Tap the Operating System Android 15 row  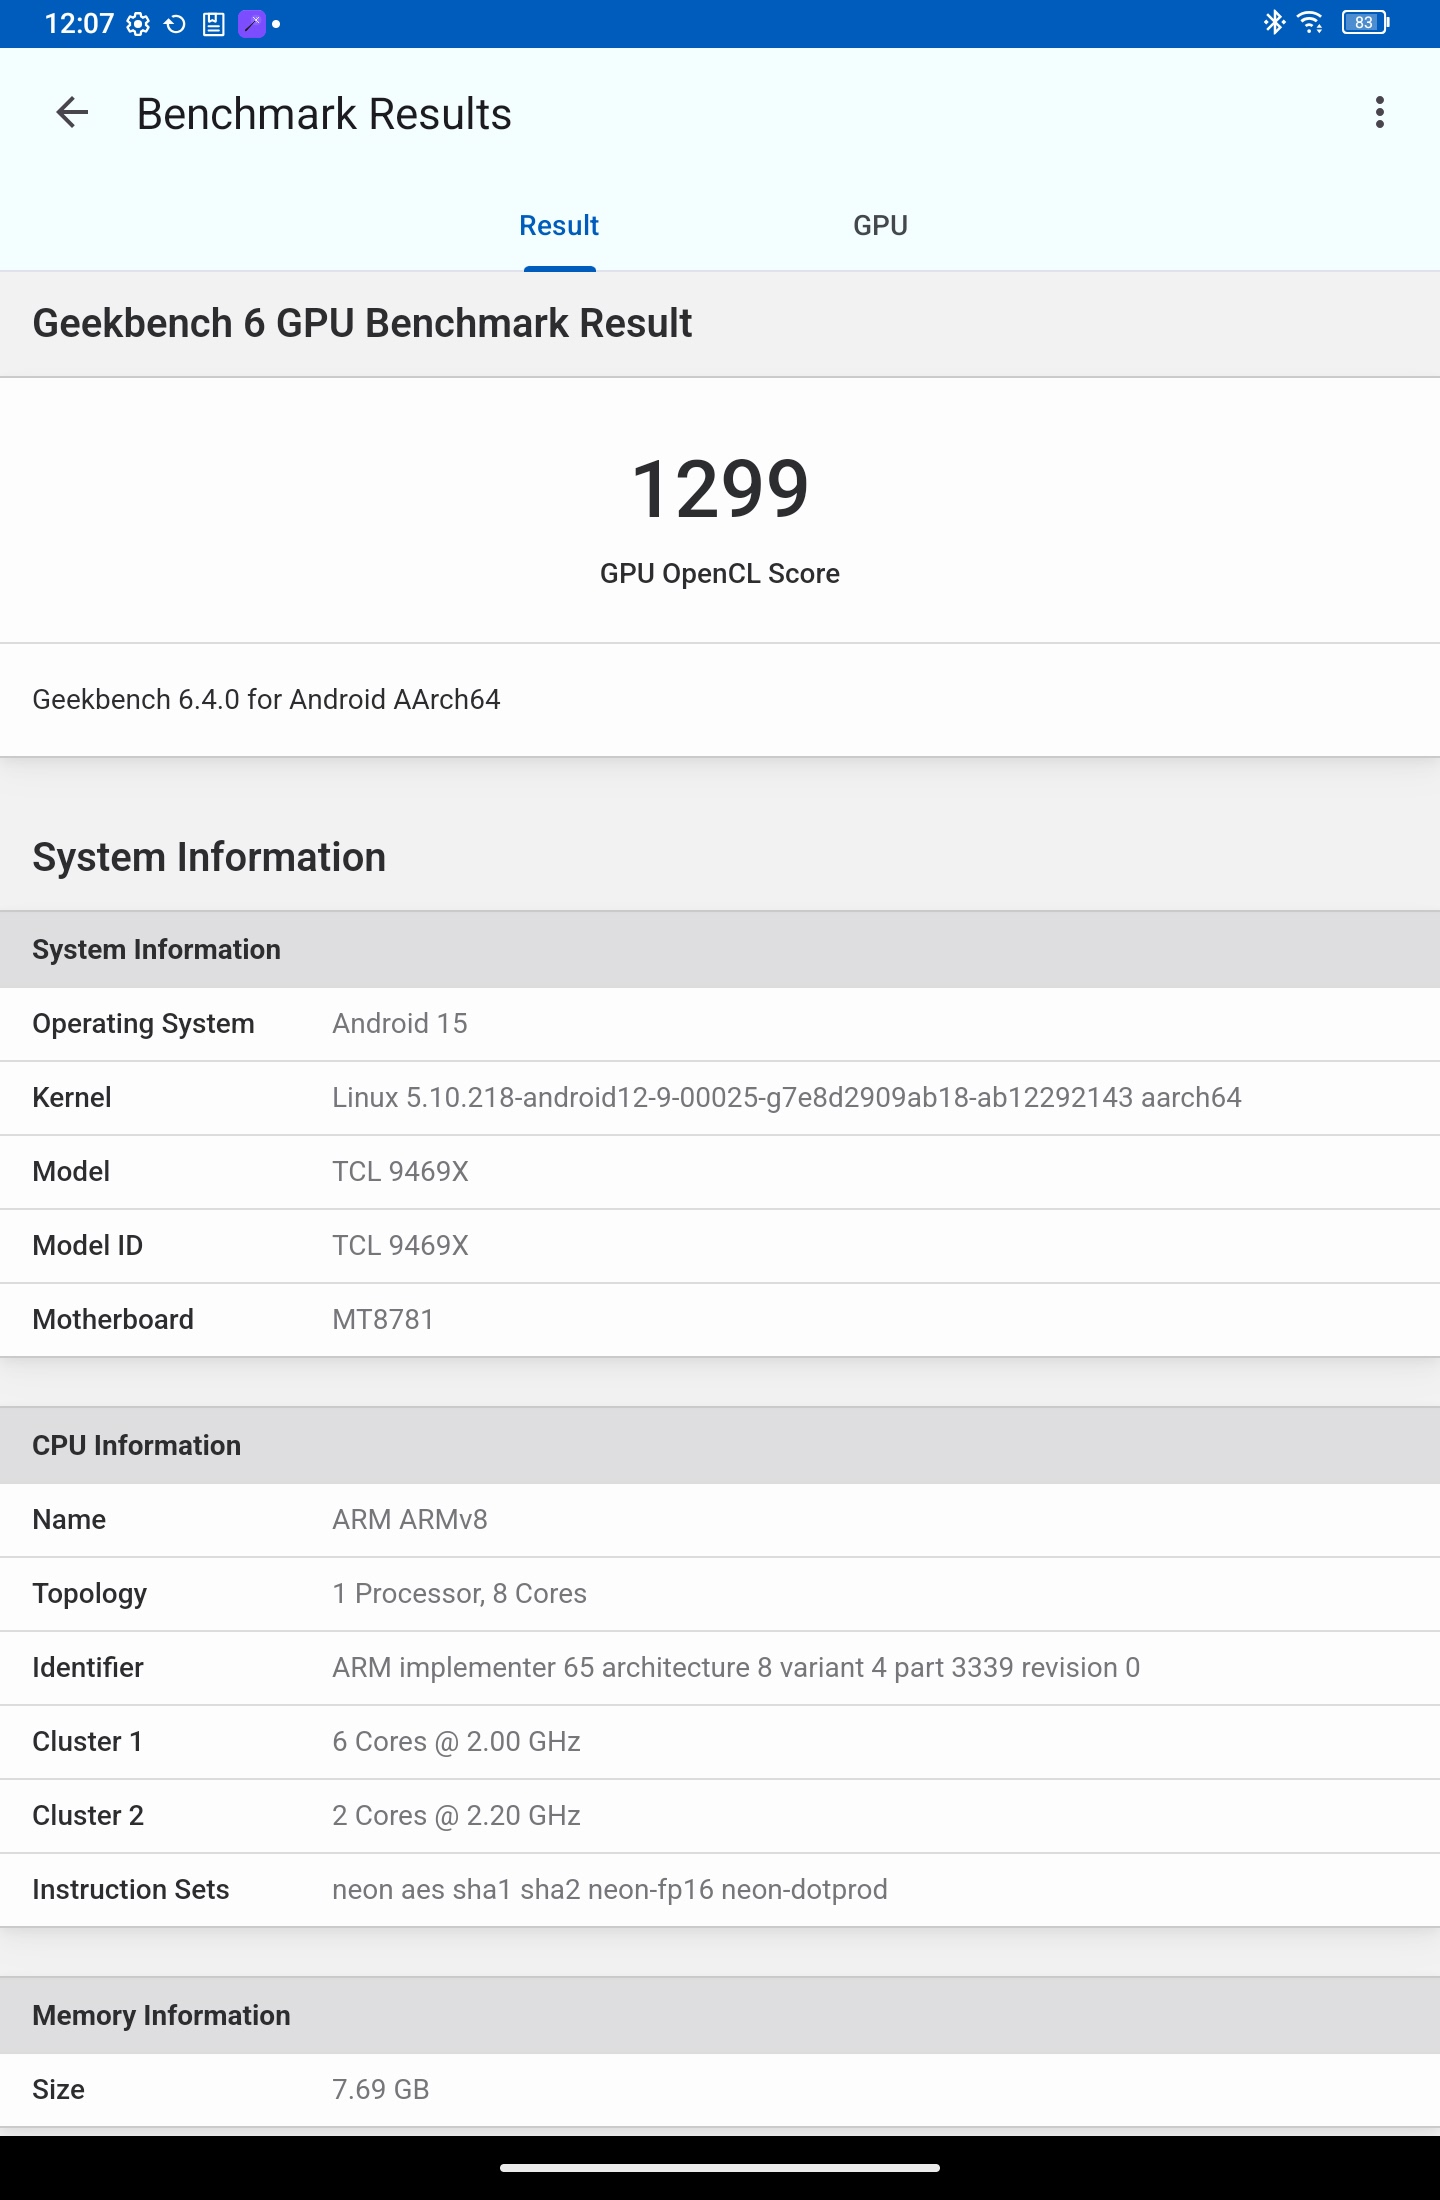(720, 1024)
